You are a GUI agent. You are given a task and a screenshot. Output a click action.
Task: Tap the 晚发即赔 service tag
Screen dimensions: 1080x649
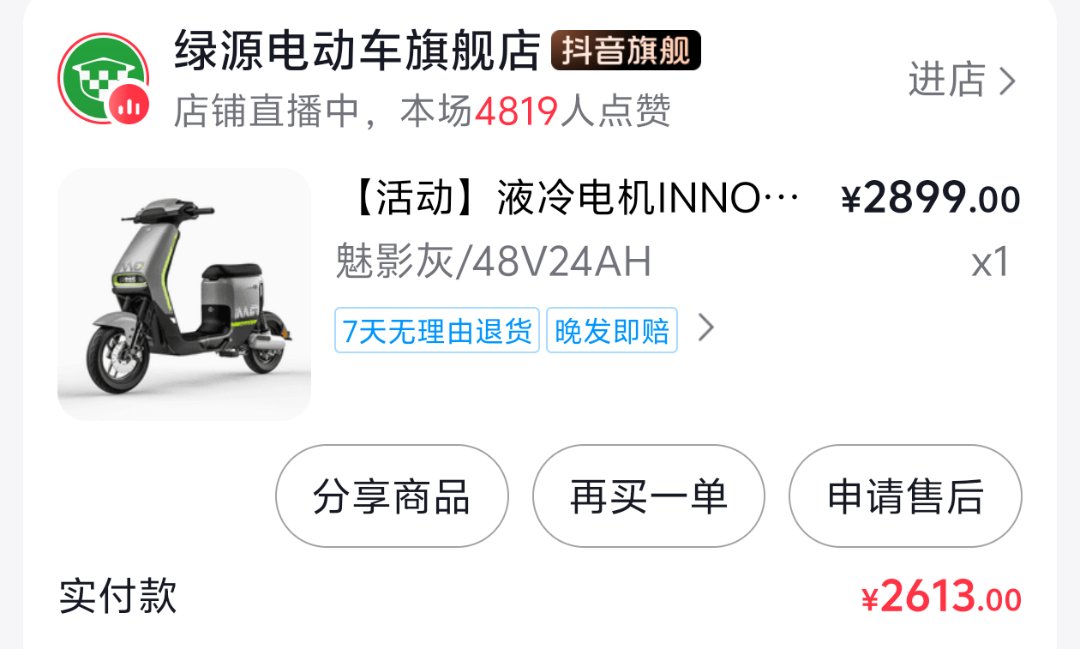tap(612, 331)
